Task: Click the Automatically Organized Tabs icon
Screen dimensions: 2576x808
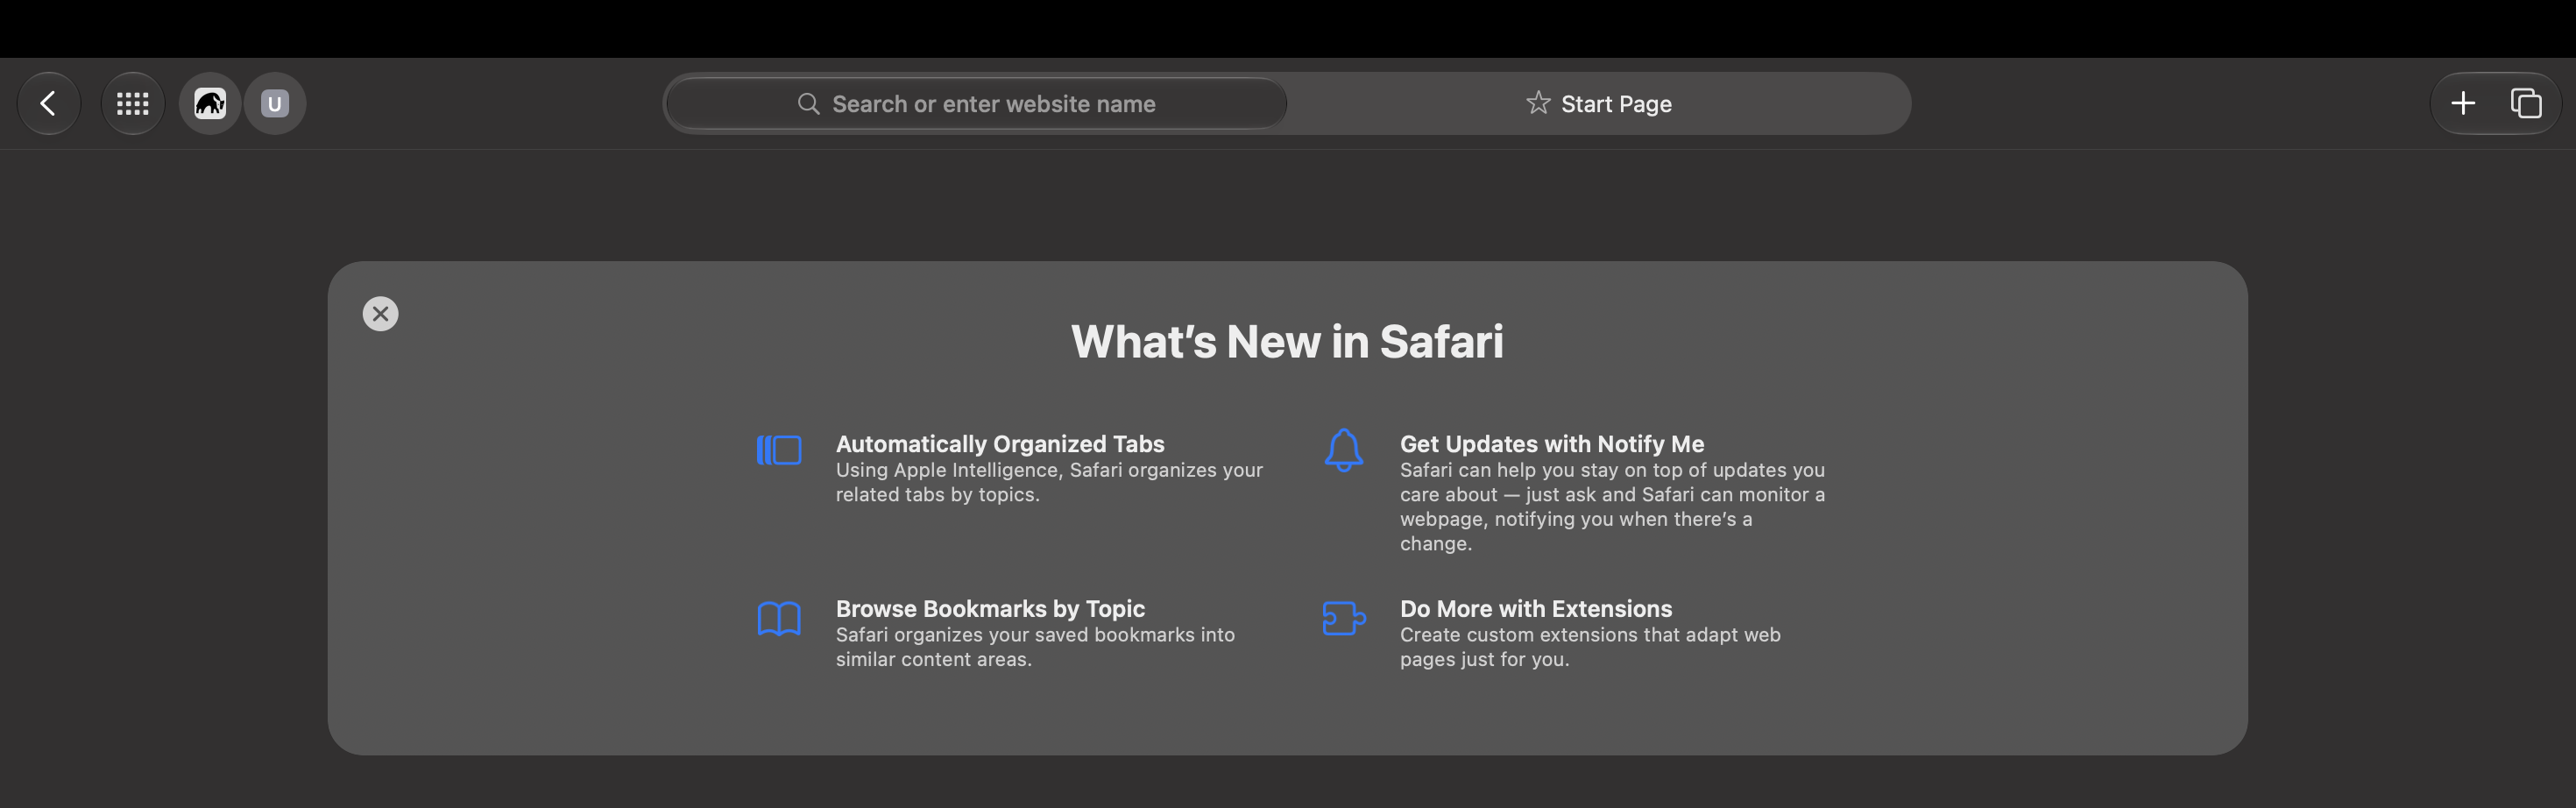Action: pos(779,450)
